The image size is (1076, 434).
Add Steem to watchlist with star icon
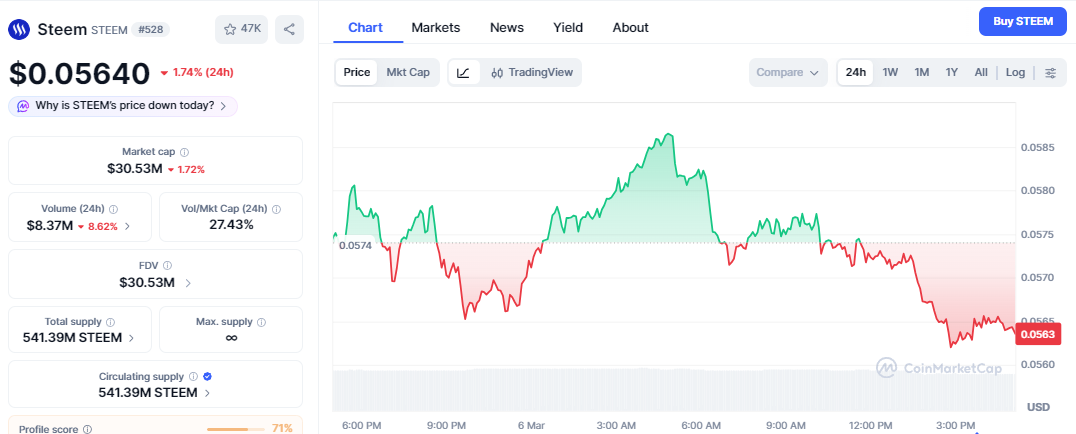[x=241, y=29]
